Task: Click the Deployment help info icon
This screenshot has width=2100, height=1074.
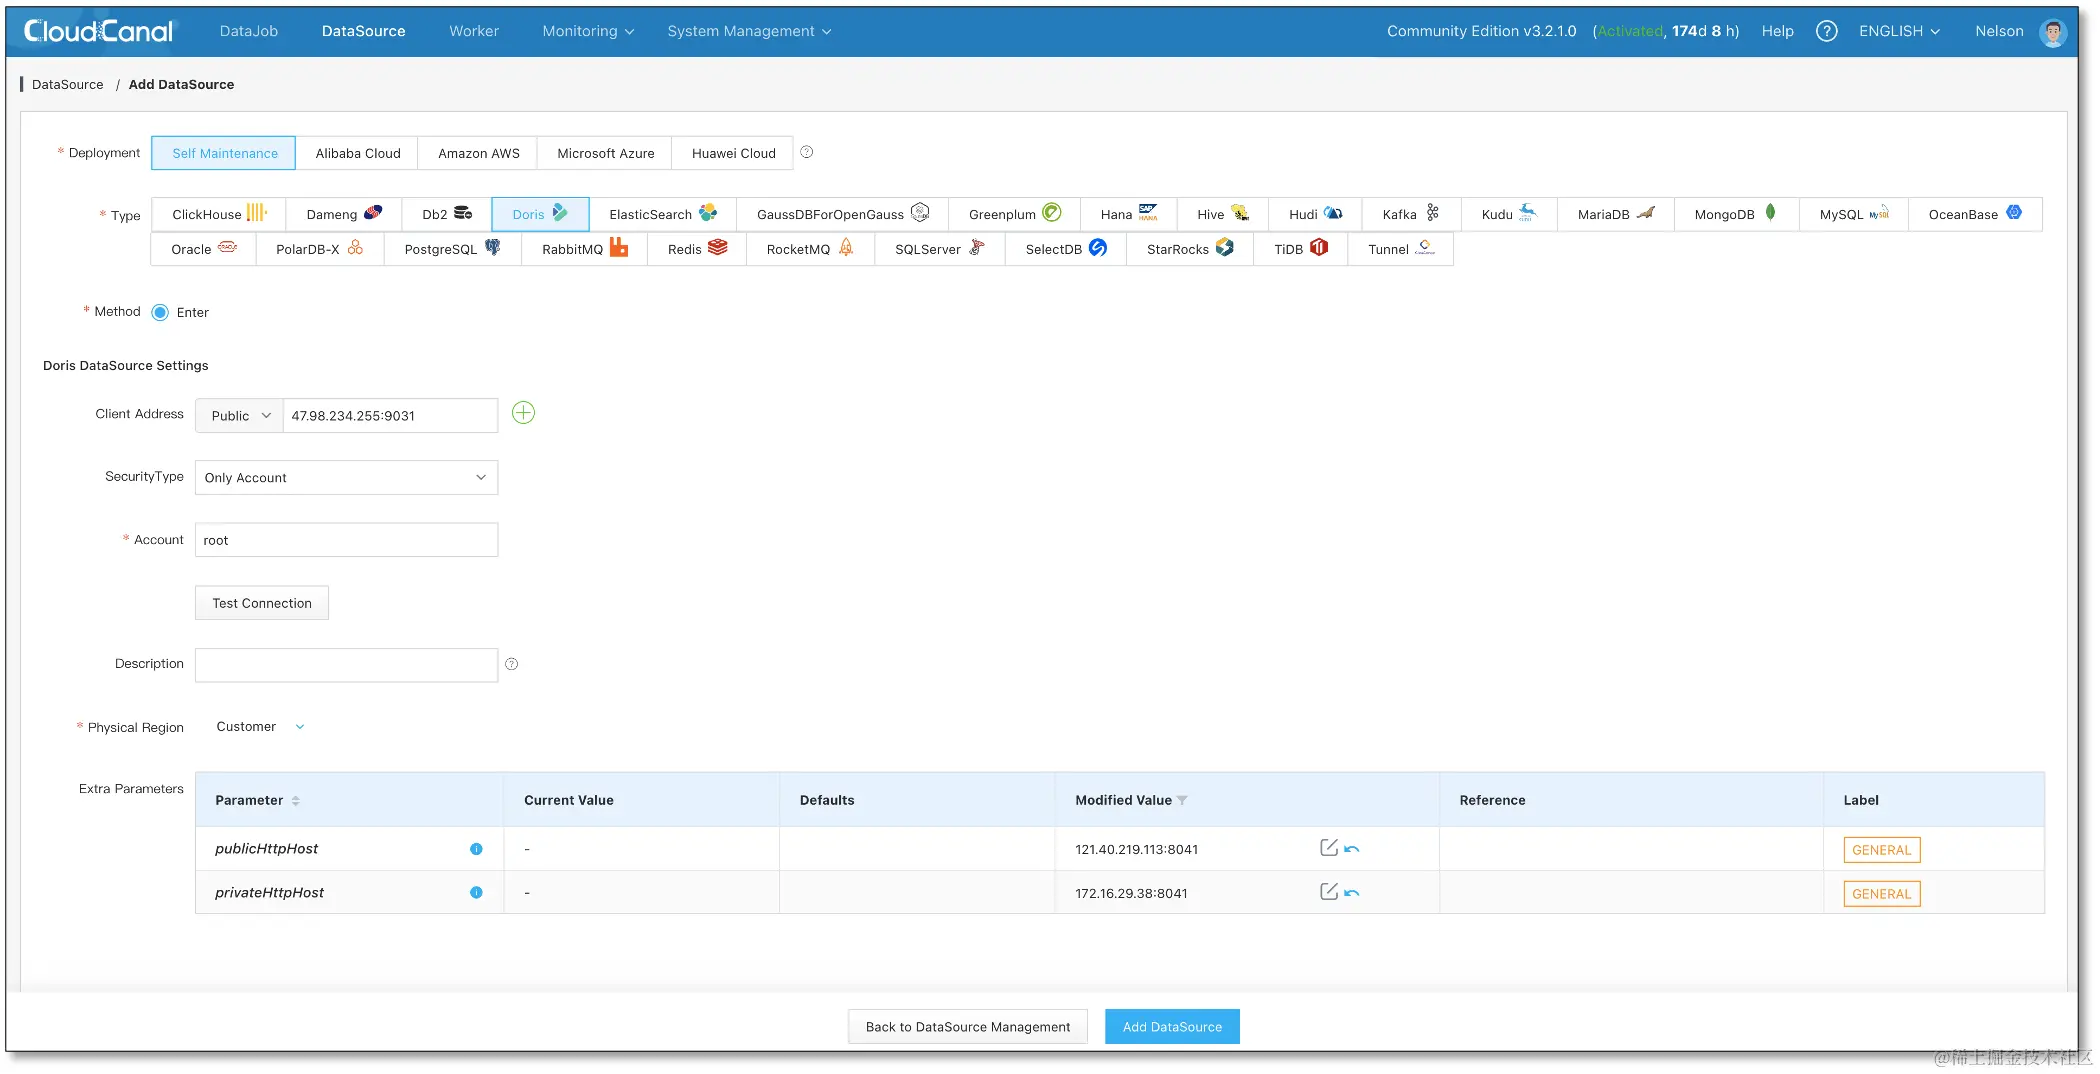Action: tap(807, 152)
